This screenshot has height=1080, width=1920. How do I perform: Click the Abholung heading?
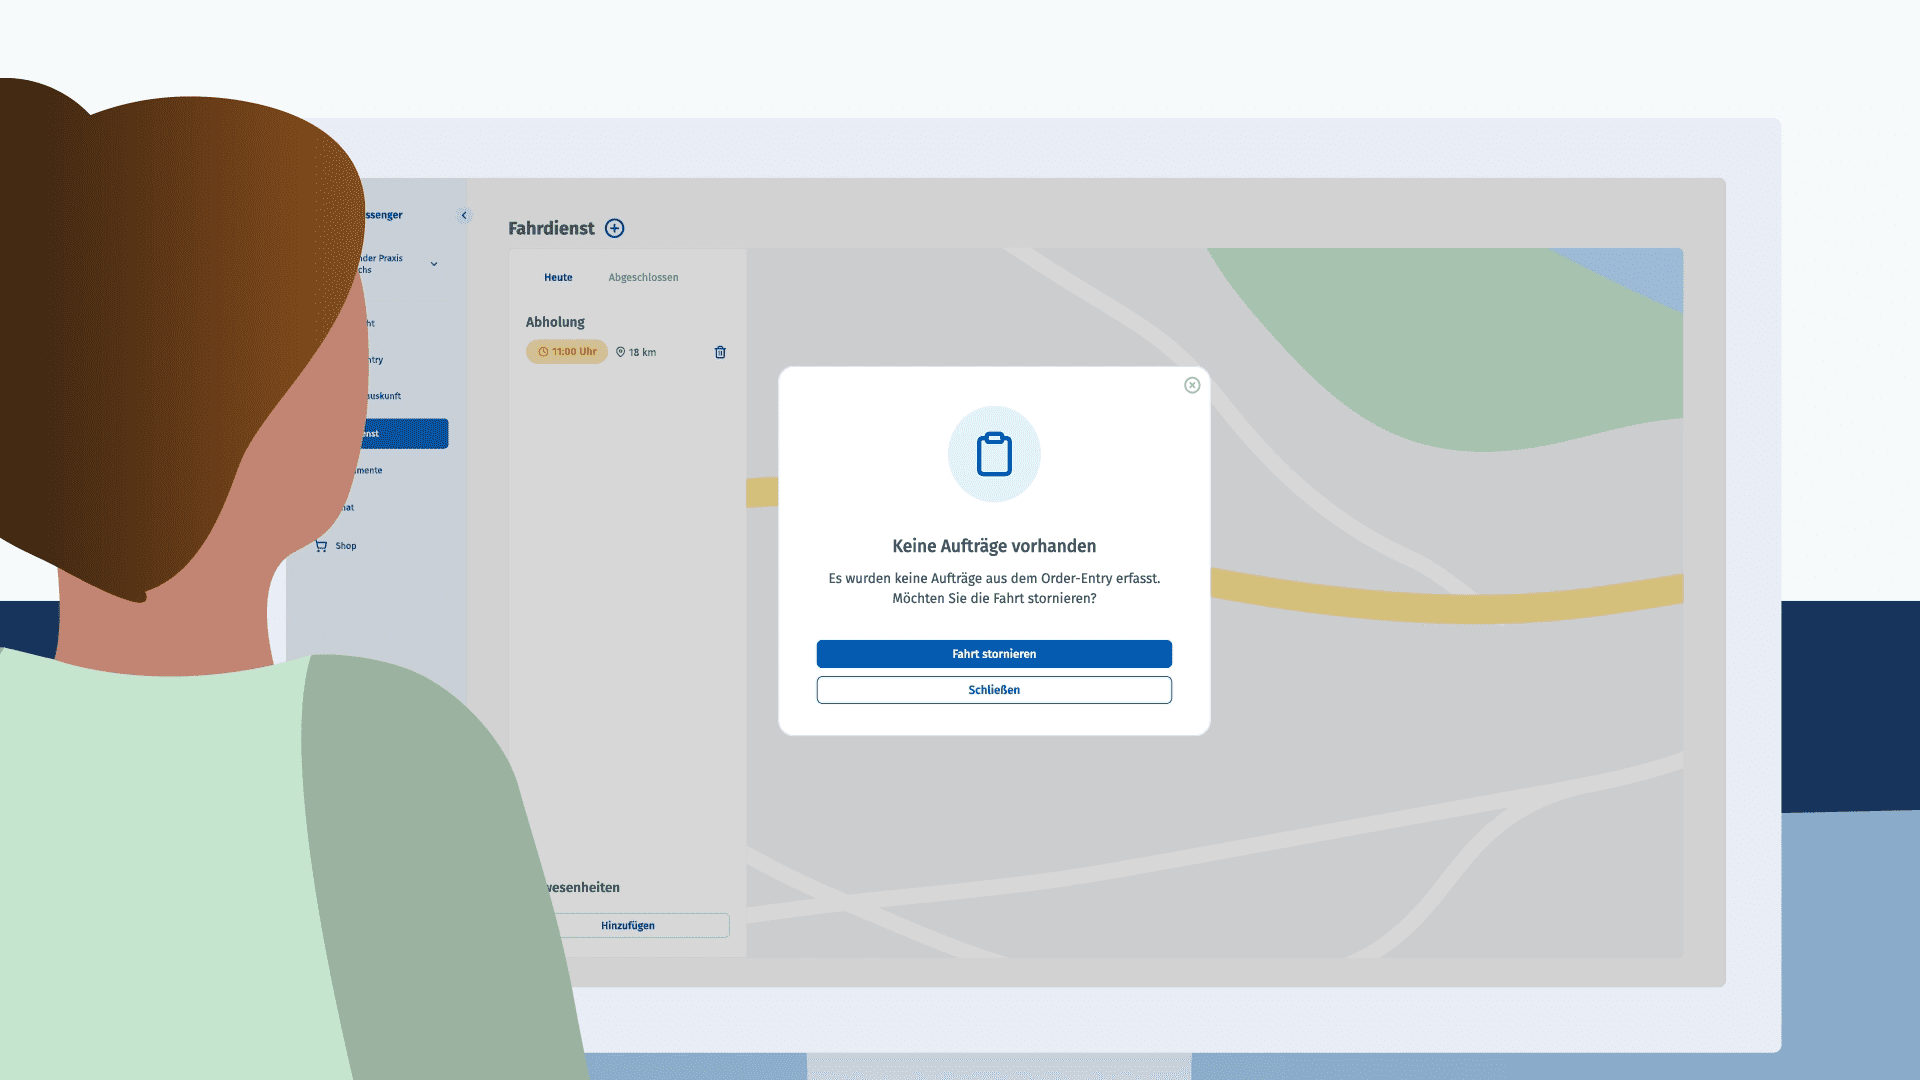555,322
